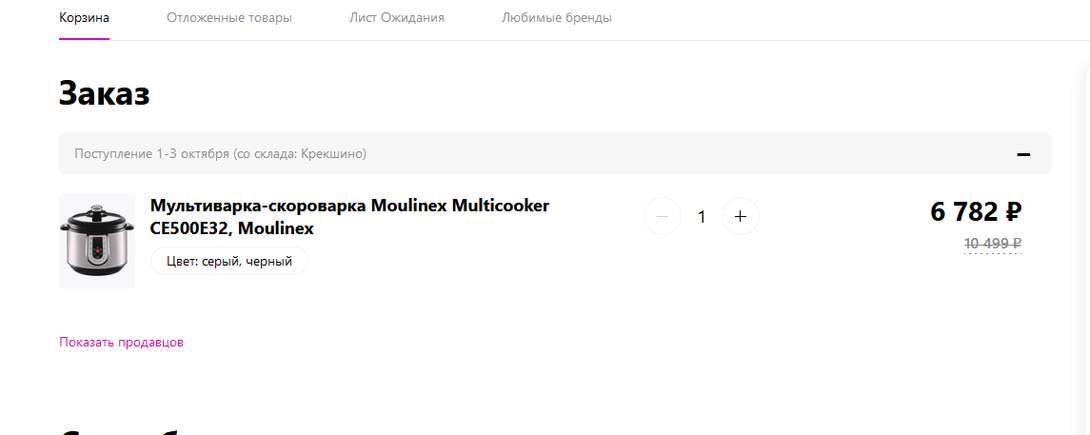
Task: Open the Moulinex multicooker product thumbnail
Action: pos(96,240)
